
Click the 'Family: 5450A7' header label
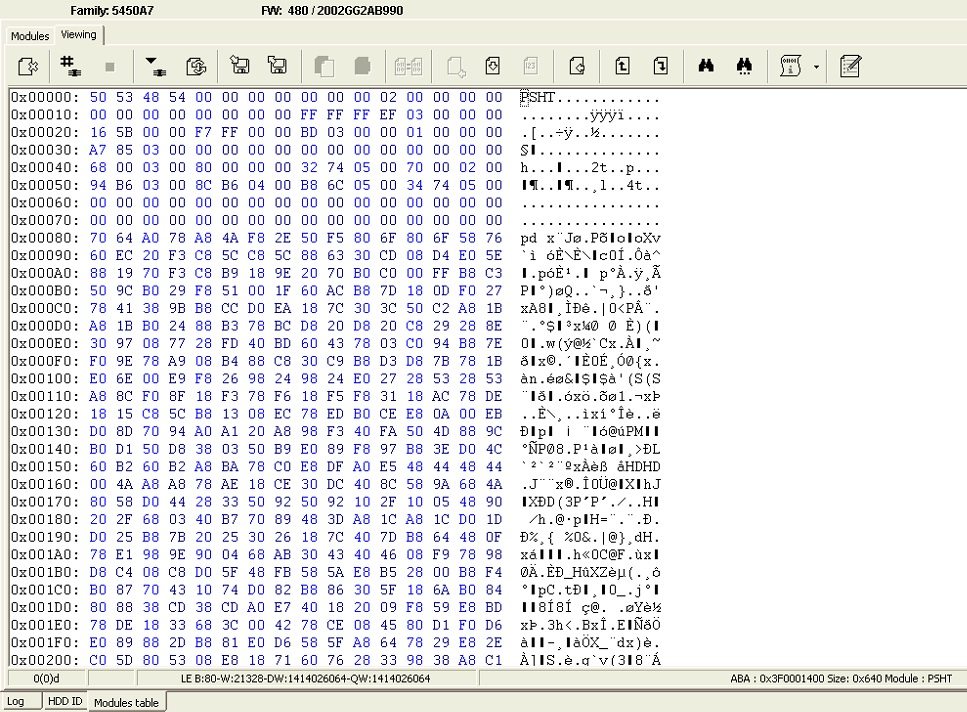tap(112, 10)
